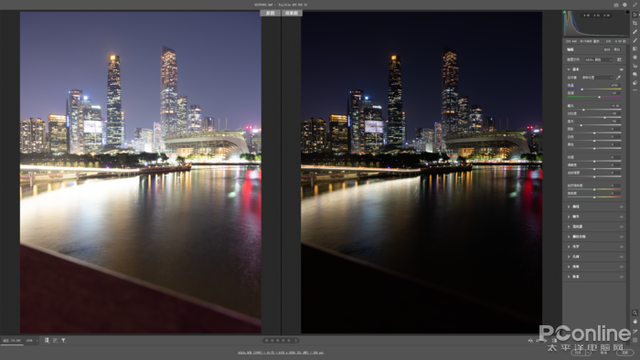The height and width of the screenshot is (360, 640).
Task: Toggle visibility eye of the Optics panel
Action: point(621,247)
